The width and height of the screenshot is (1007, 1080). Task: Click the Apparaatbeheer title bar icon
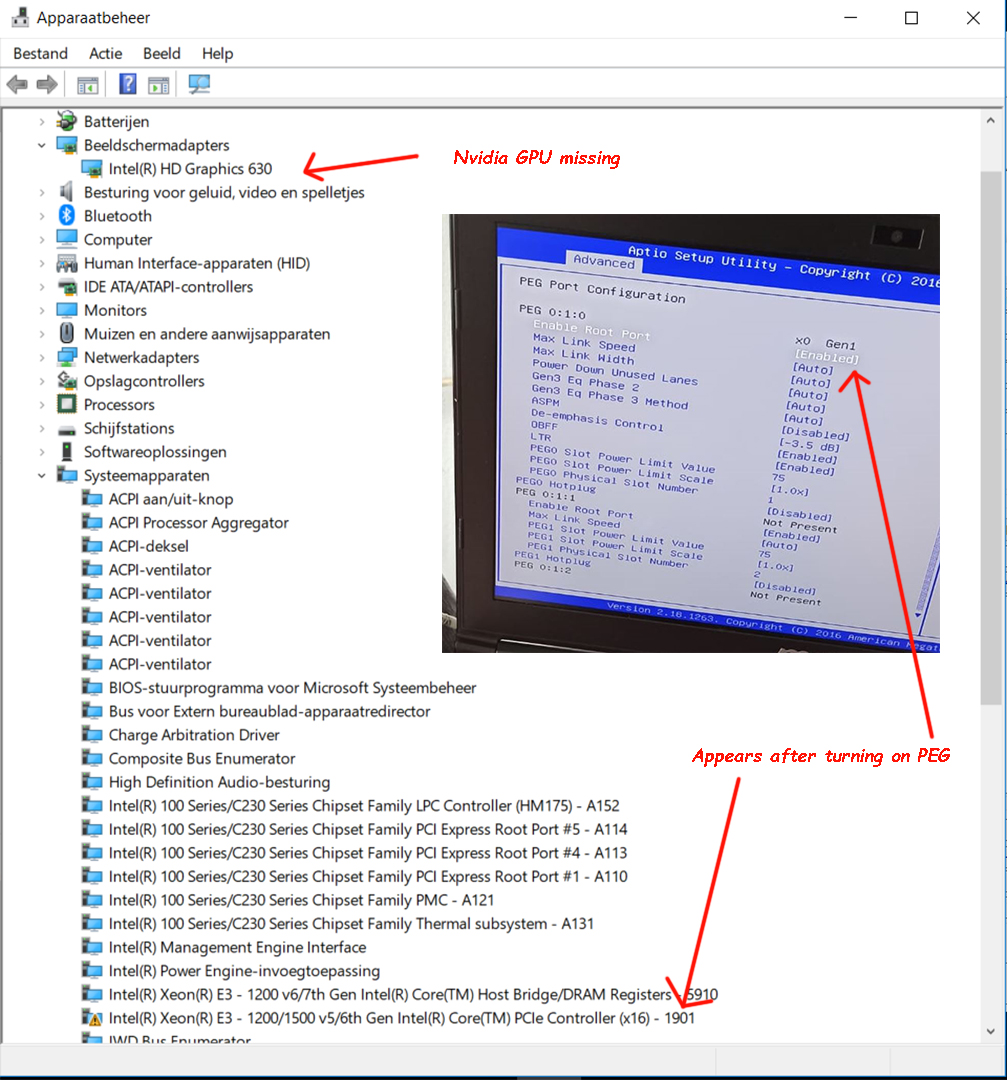20,18
